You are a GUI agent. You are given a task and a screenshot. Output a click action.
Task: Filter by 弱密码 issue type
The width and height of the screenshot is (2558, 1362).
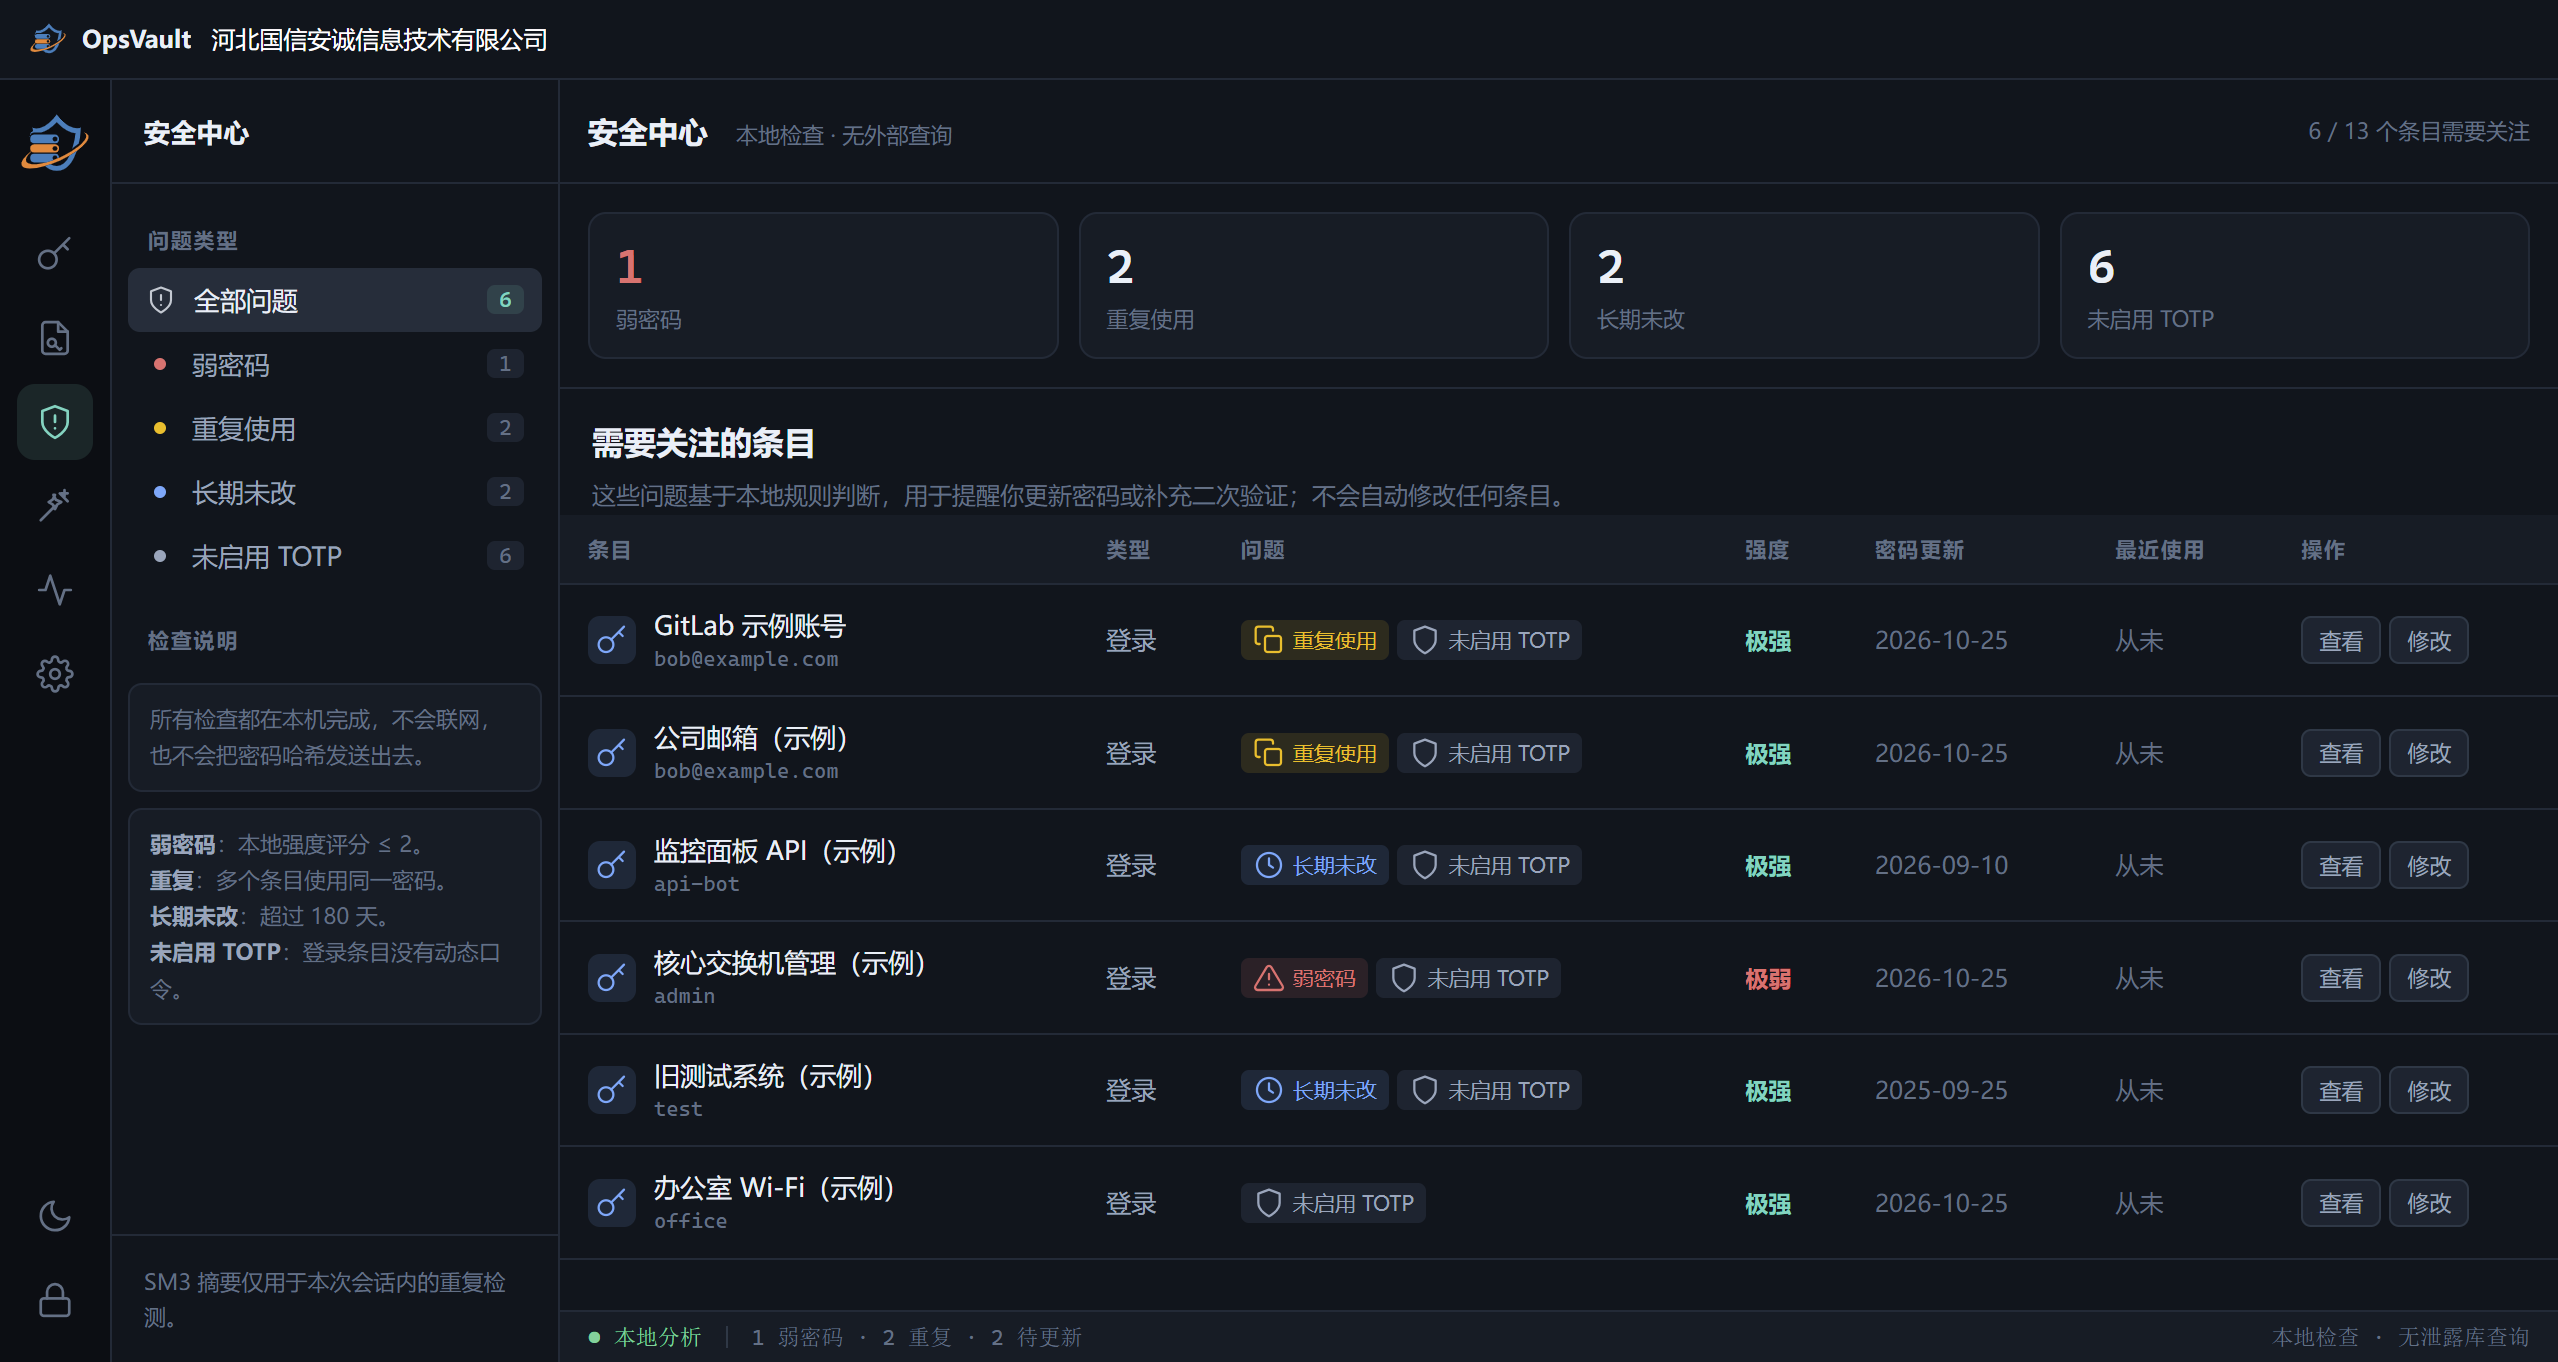pos(335,364)
